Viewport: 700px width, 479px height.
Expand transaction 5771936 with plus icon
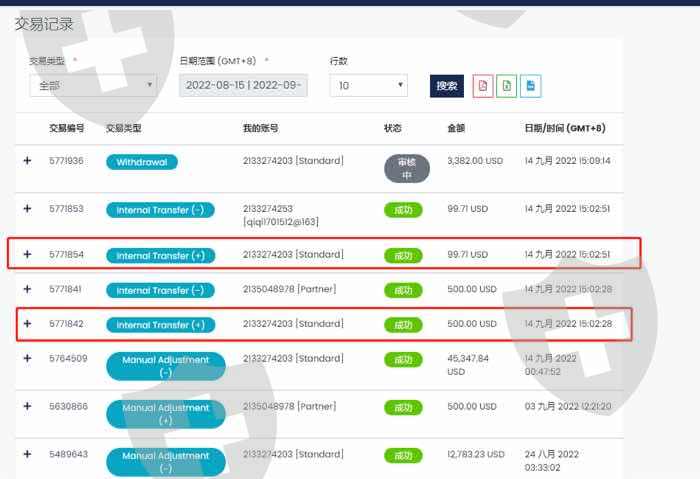(27, 160)
